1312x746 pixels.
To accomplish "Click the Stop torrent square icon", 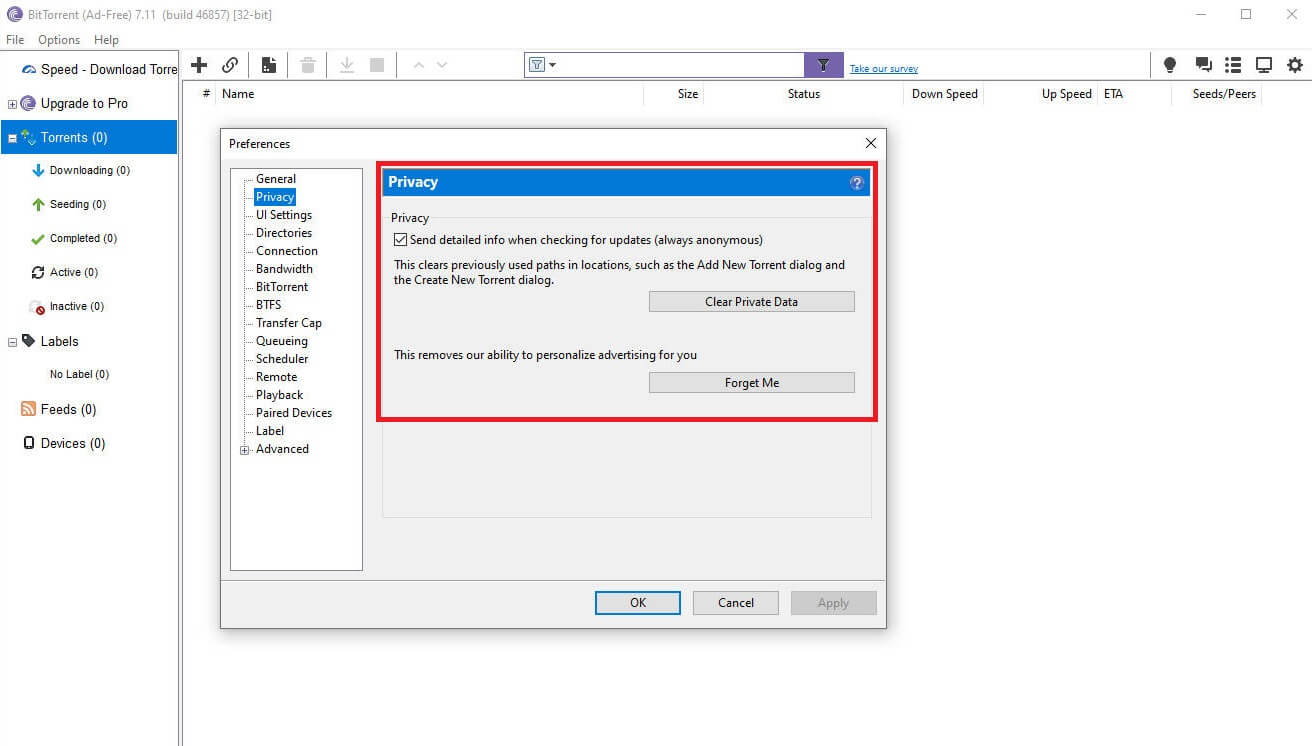I will point(377,65).
